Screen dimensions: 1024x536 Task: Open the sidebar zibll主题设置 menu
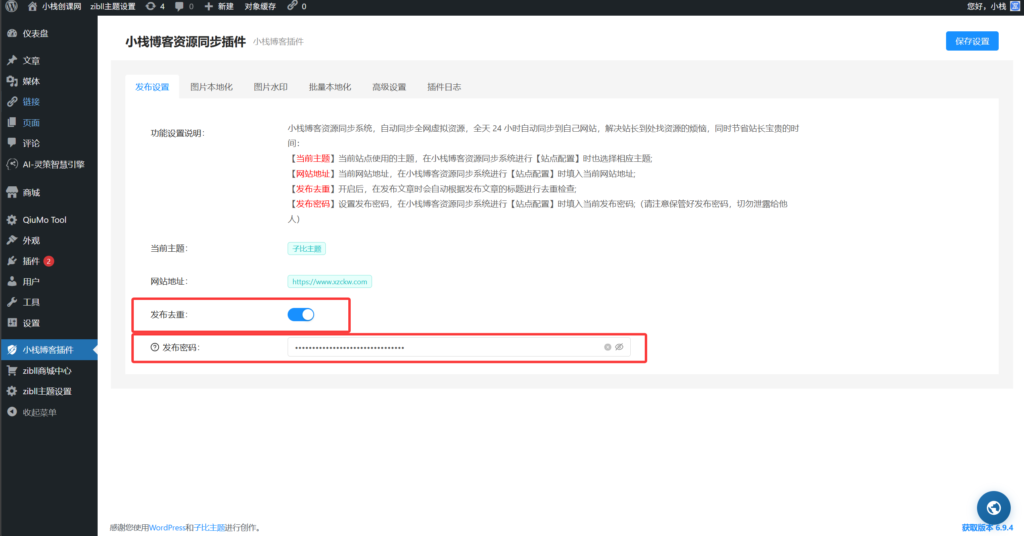(x=48, y=392)
